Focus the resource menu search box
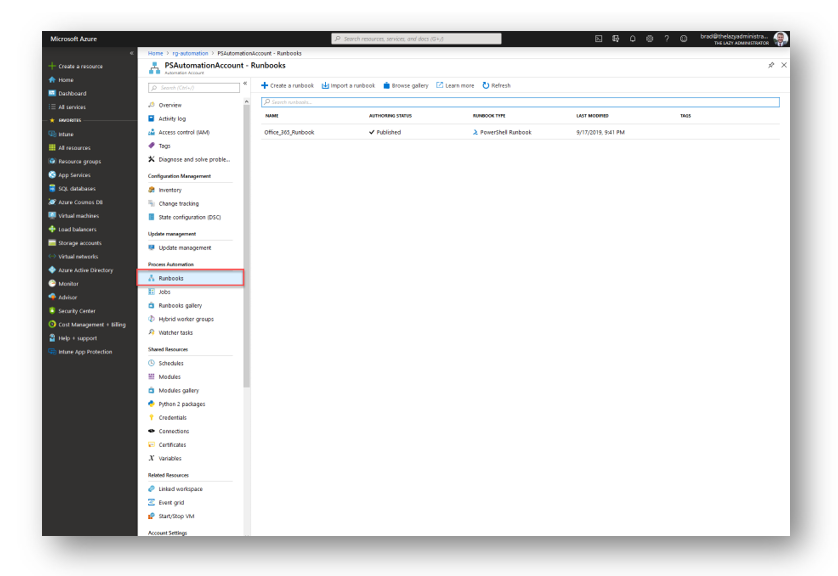 tap(194, 88)
